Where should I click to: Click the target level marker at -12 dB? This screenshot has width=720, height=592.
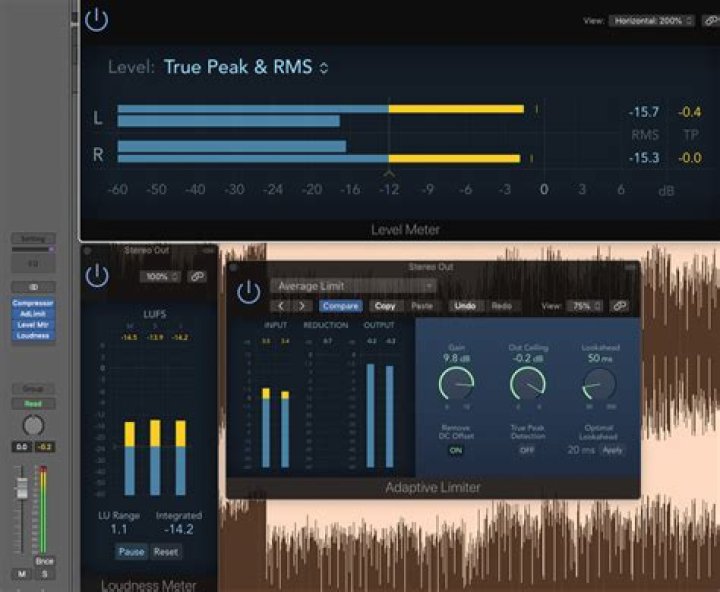tap(389, 174)
